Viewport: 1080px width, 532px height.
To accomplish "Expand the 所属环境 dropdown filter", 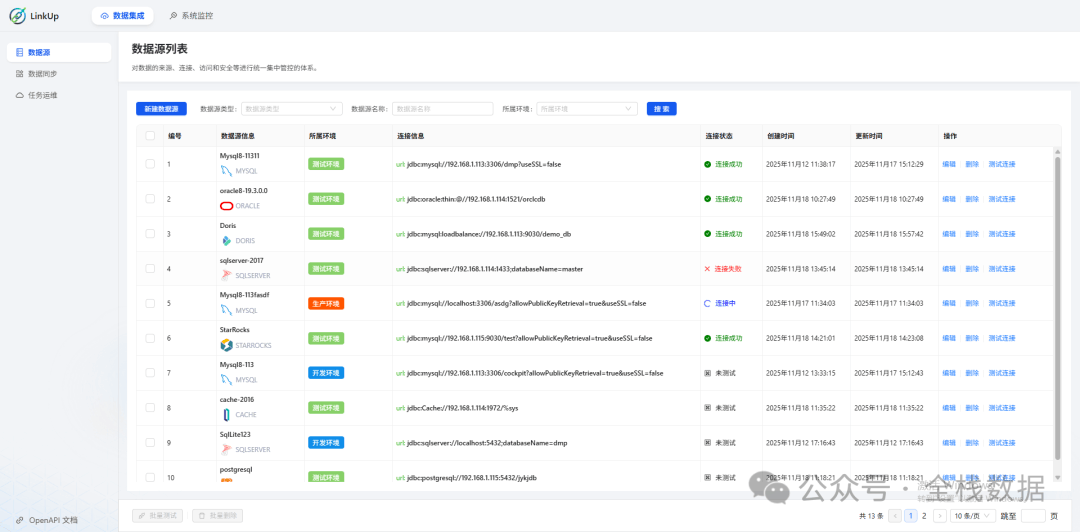I will pyautogui.click(x=586, y=109).
